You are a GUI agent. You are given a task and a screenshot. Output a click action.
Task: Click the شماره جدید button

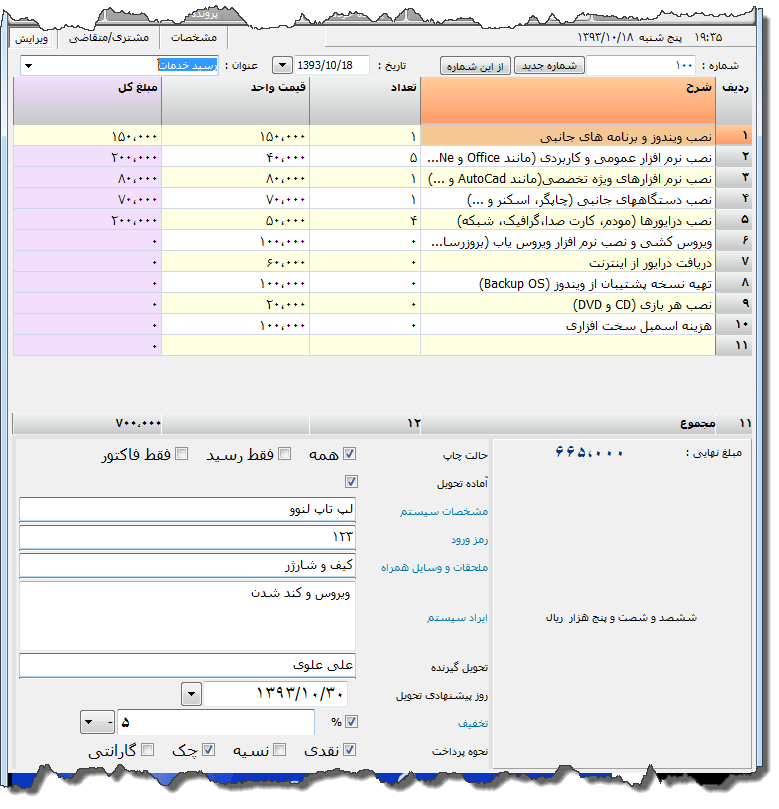click(x=549, y=66)
